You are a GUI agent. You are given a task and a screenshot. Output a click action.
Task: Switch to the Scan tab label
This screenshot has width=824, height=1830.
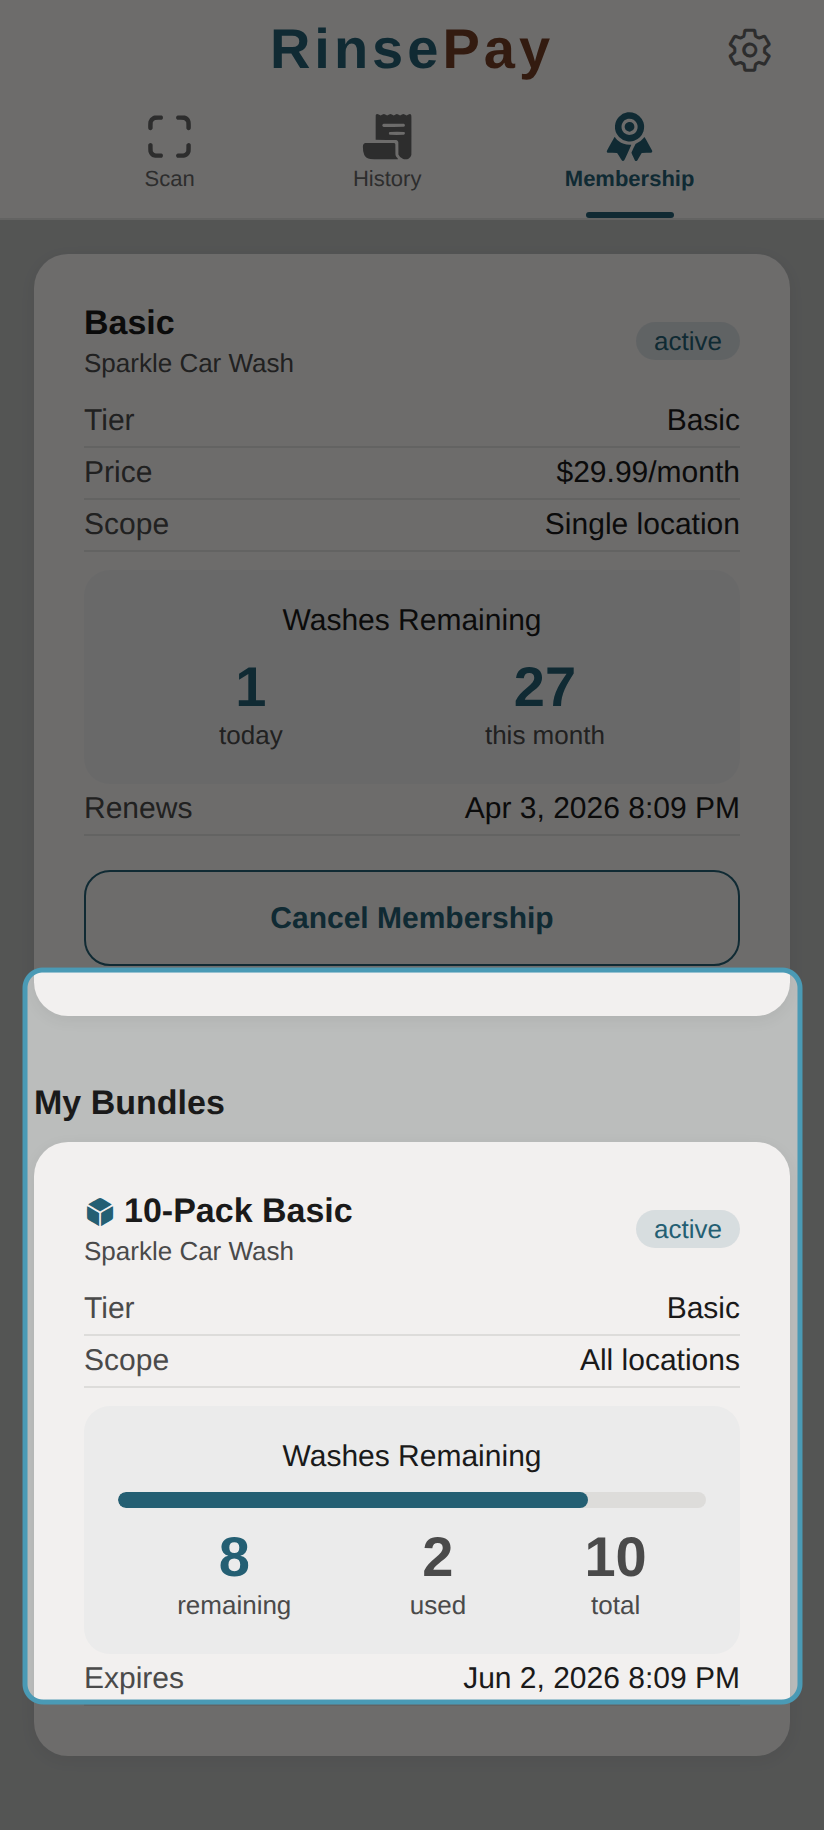169,179
